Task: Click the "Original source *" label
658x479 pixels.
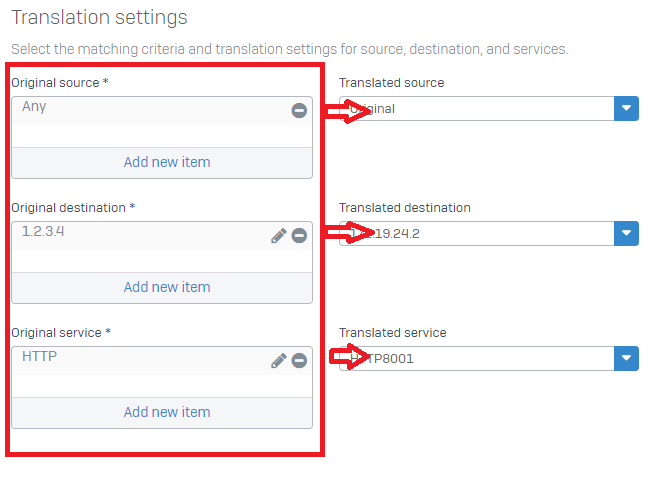Action: [x=59, y=83]
